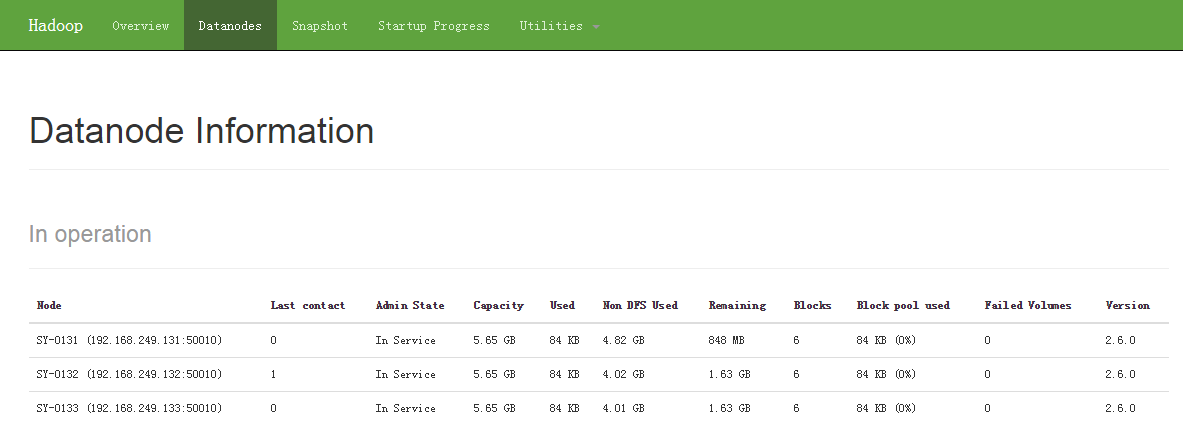The width and height of the screenshot is (1183, 436).
Task: Go to Startup Progress tab
Action: click(433, 26)
